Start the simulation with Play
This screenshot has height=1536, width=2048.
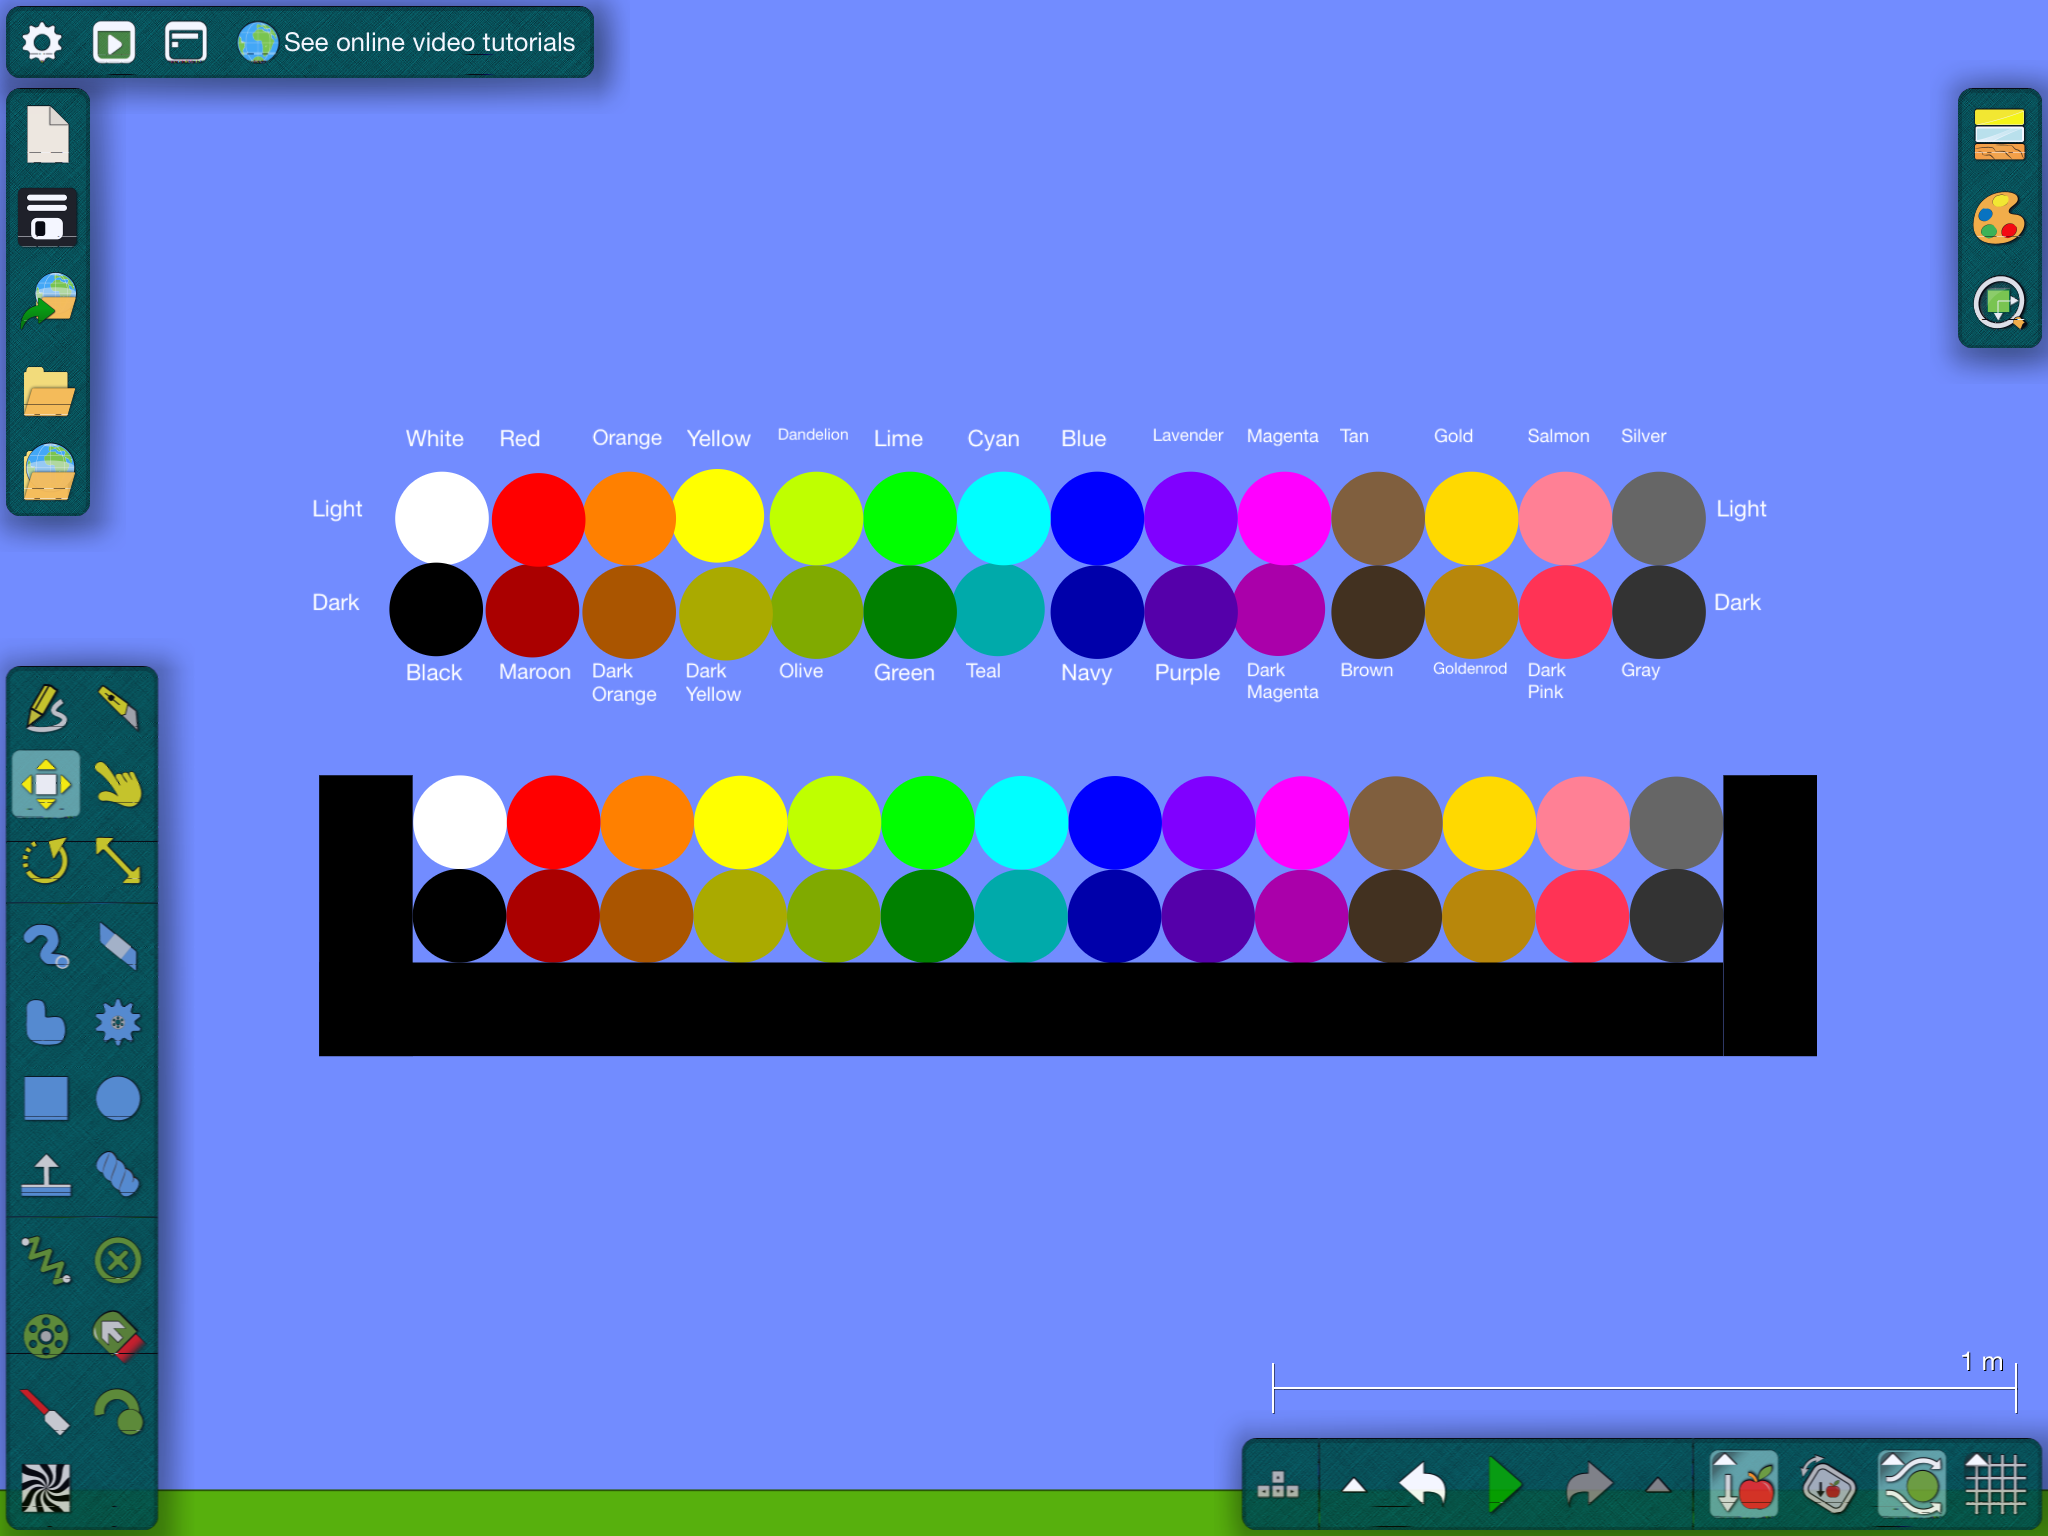pyautogui.click(x=1503, y=1485)
